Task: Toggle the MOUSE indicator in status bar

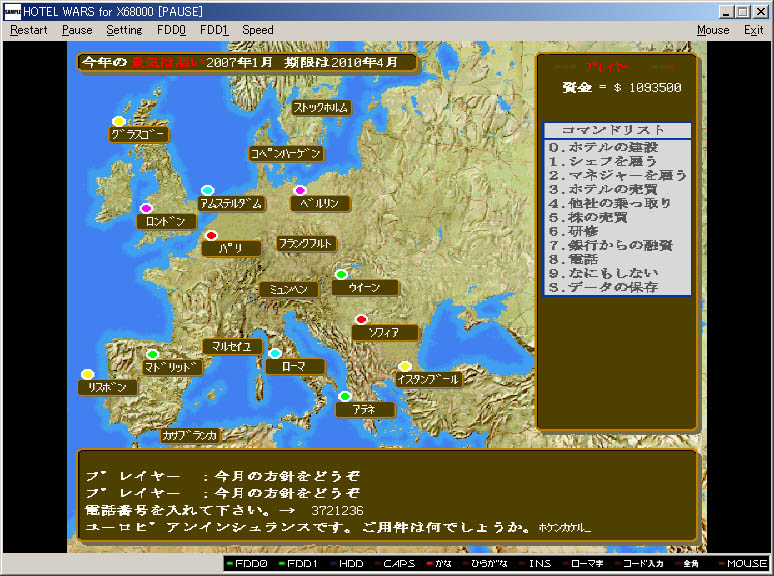Action: tap(745, 564)
